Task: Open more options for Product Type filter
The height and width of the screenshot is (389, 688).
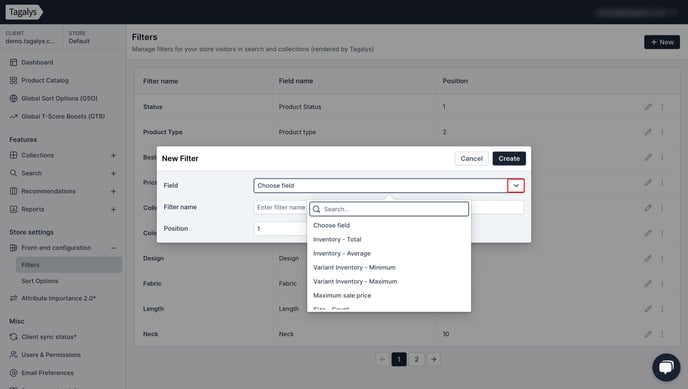Action: pos(662,132)
